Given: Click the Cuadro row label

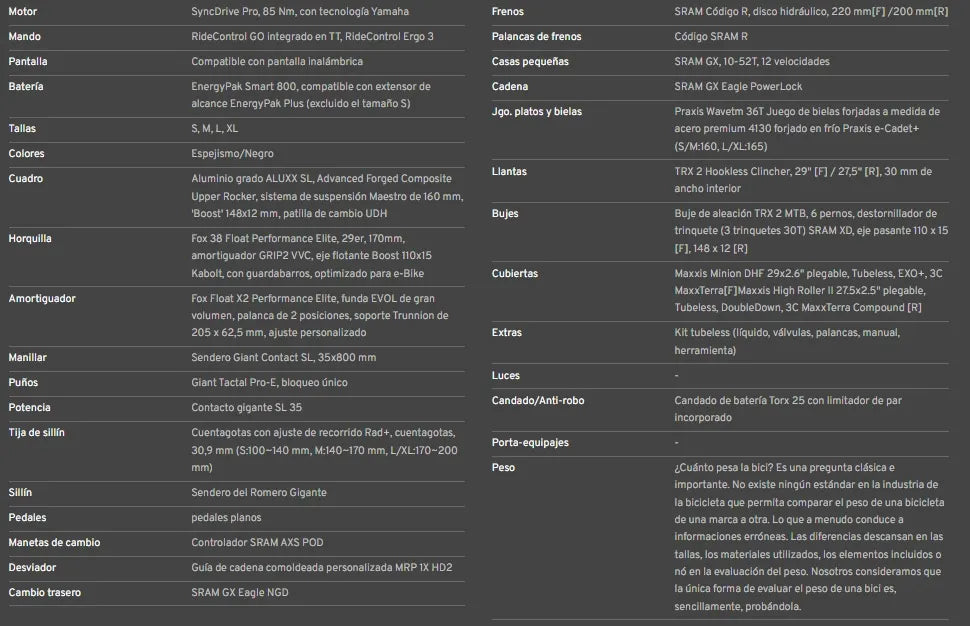Looking at the screenshot, I should [x=26, y=179].
